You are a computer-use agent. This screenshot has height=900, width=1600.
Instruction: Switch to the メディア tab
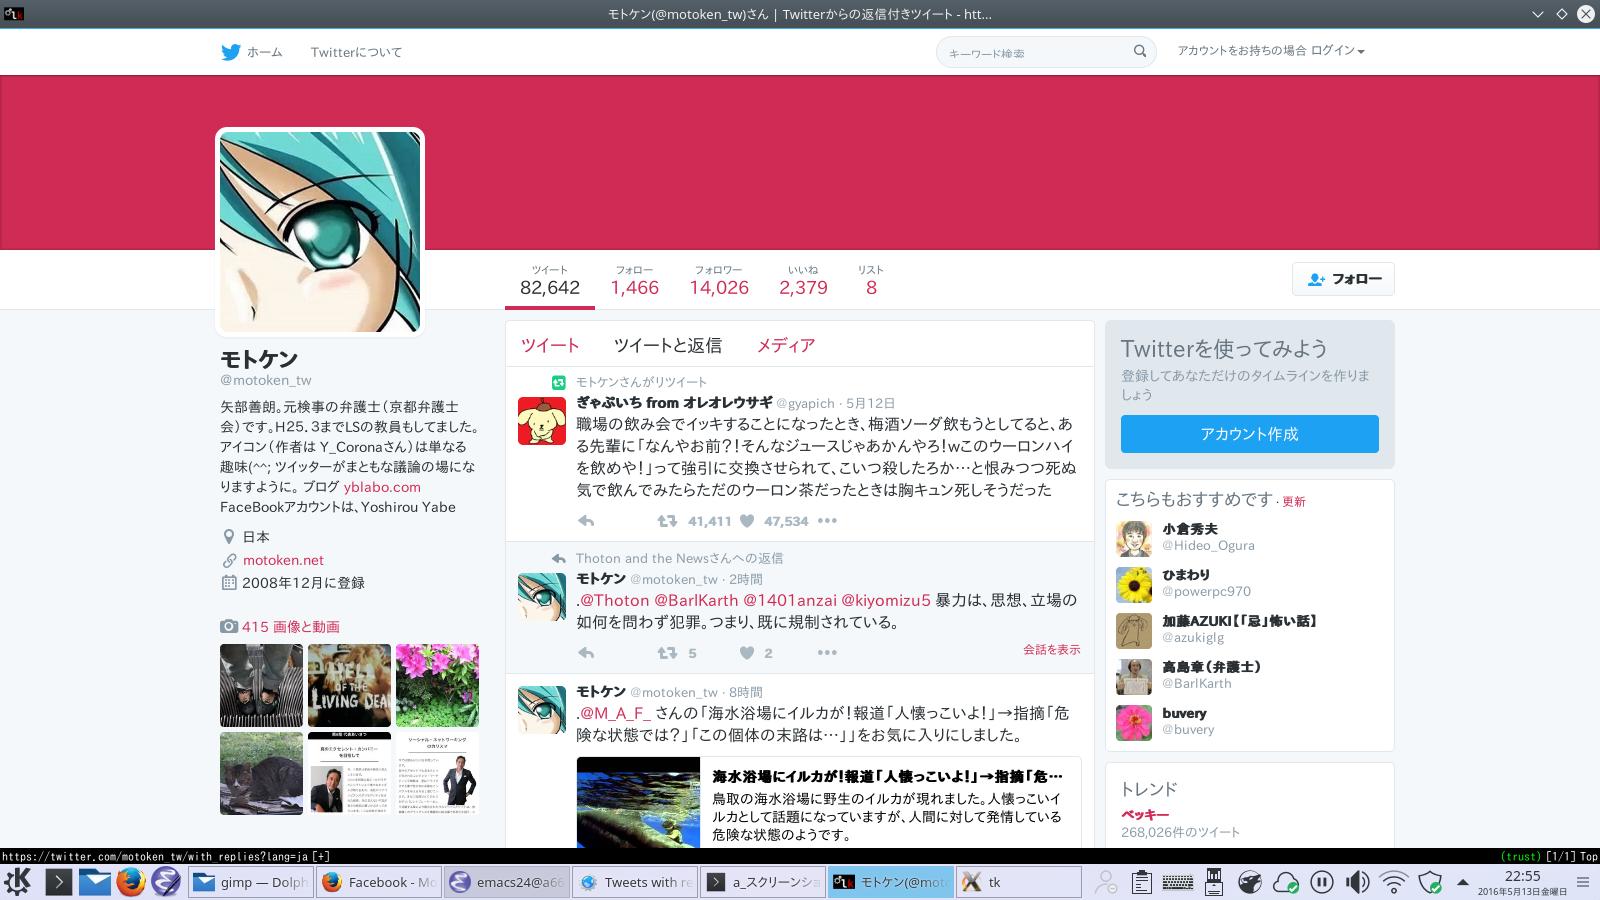click(x=785, y=345)
